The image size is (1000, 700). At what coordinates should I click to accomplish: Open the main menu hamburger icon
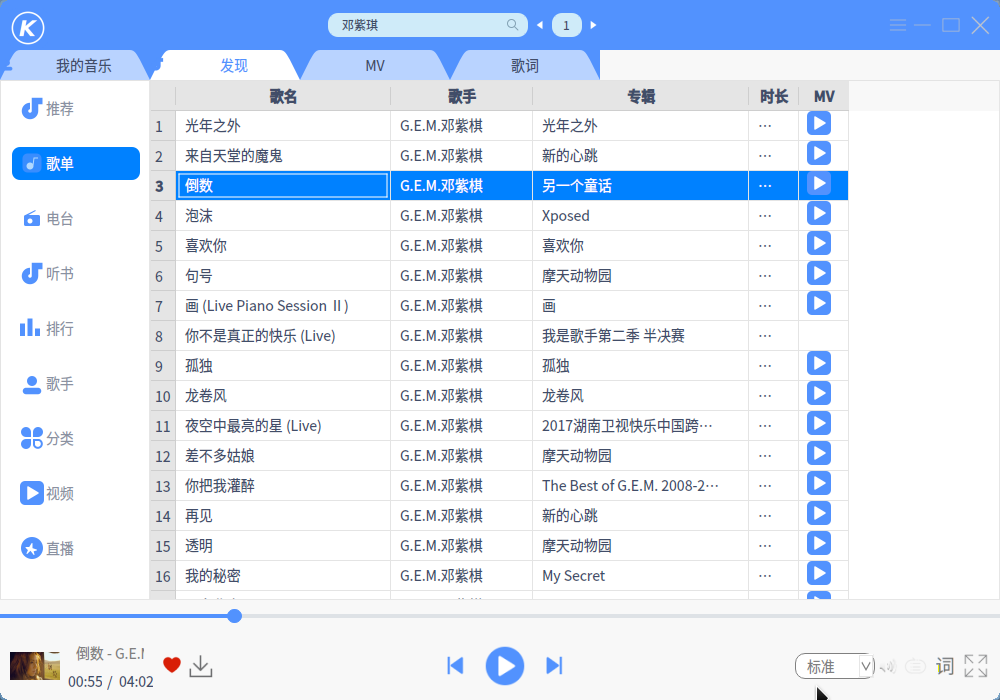(898, 26)
